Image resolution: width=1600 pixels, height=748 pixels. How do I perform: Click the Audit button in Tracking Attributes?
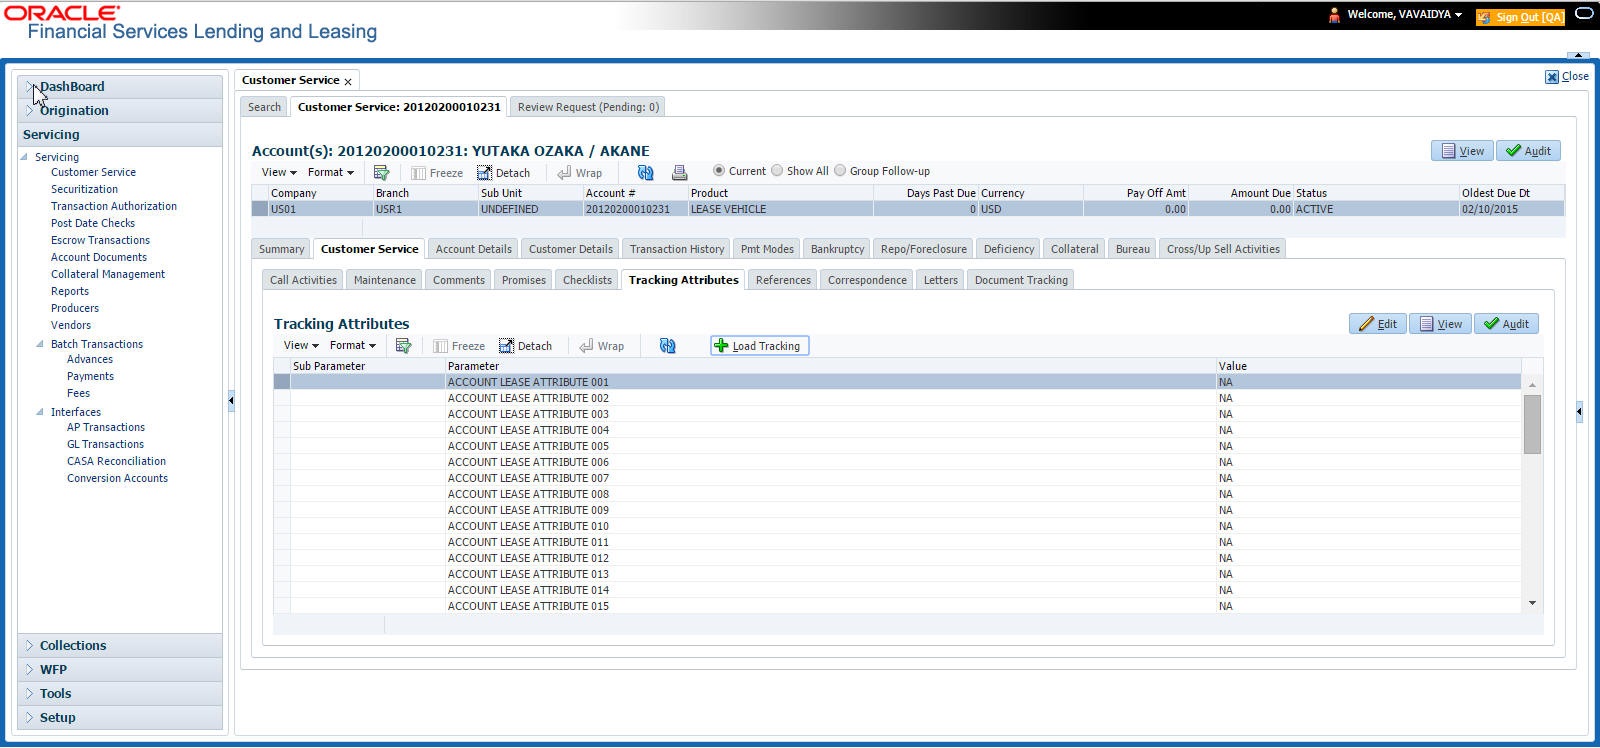click(1507, 324)
